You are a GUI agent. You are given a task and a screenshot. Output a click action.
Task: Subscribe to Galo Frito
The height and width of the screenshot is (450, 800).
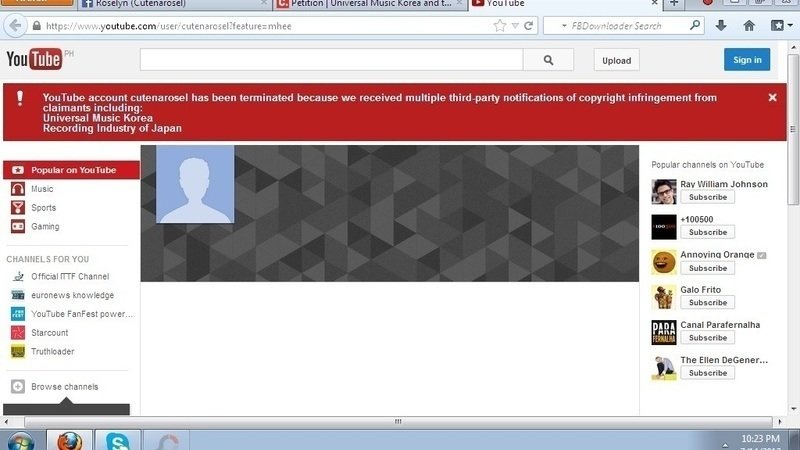tap(708, 303)
